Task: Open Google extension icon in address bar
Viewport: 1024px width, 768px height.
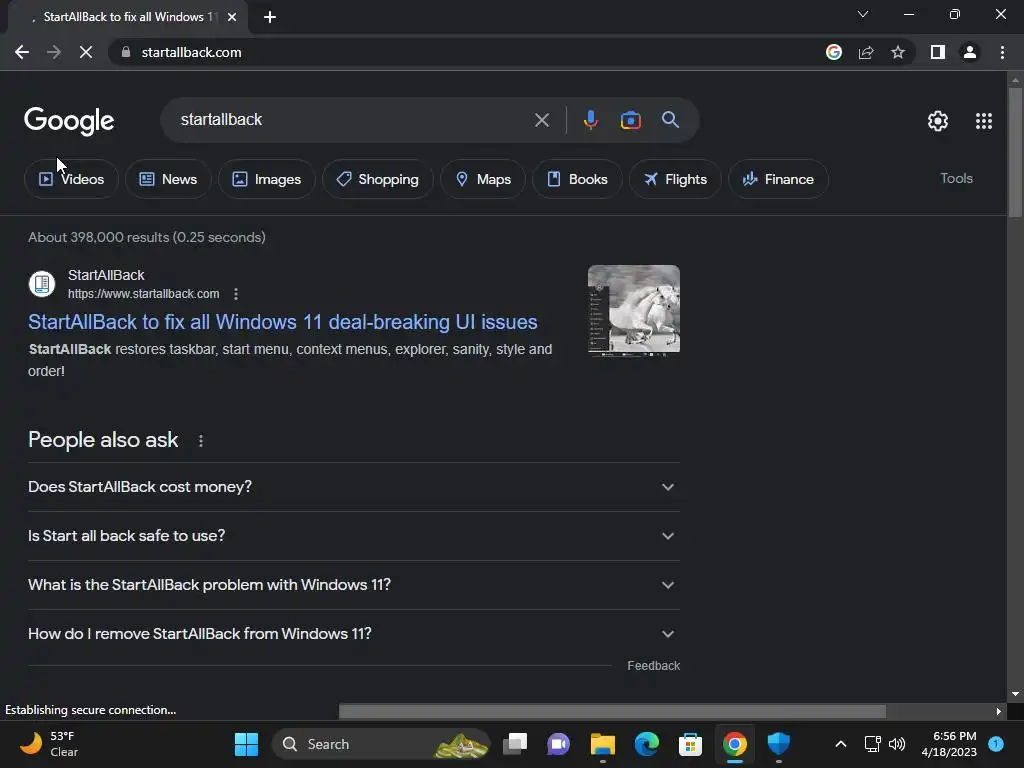Action: click(834, 52)
